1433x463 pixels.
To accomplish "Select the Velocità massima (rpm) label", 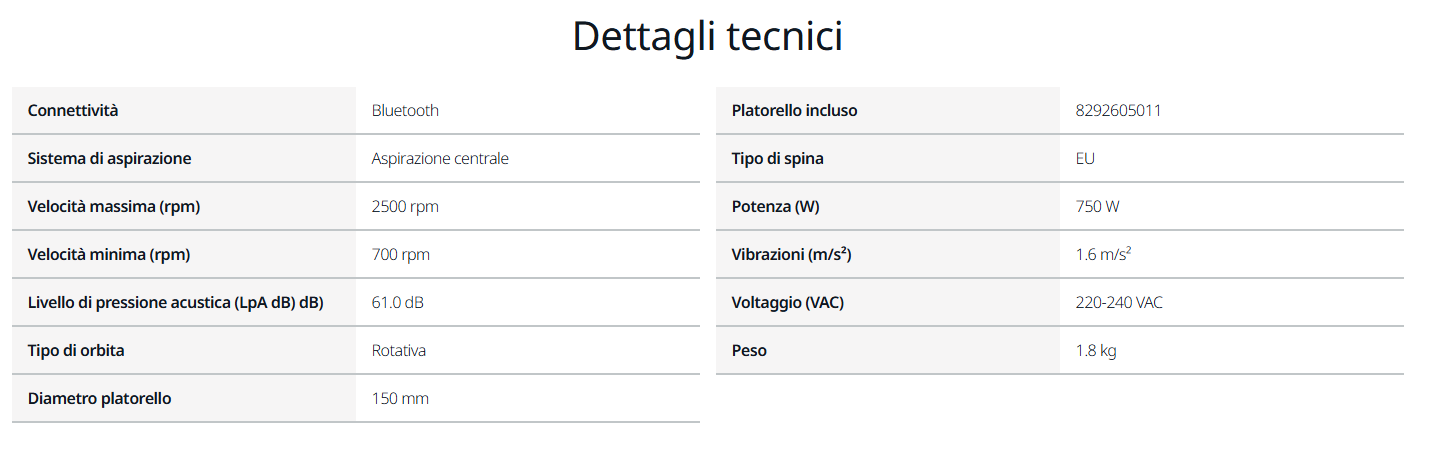I will point(114,206).
